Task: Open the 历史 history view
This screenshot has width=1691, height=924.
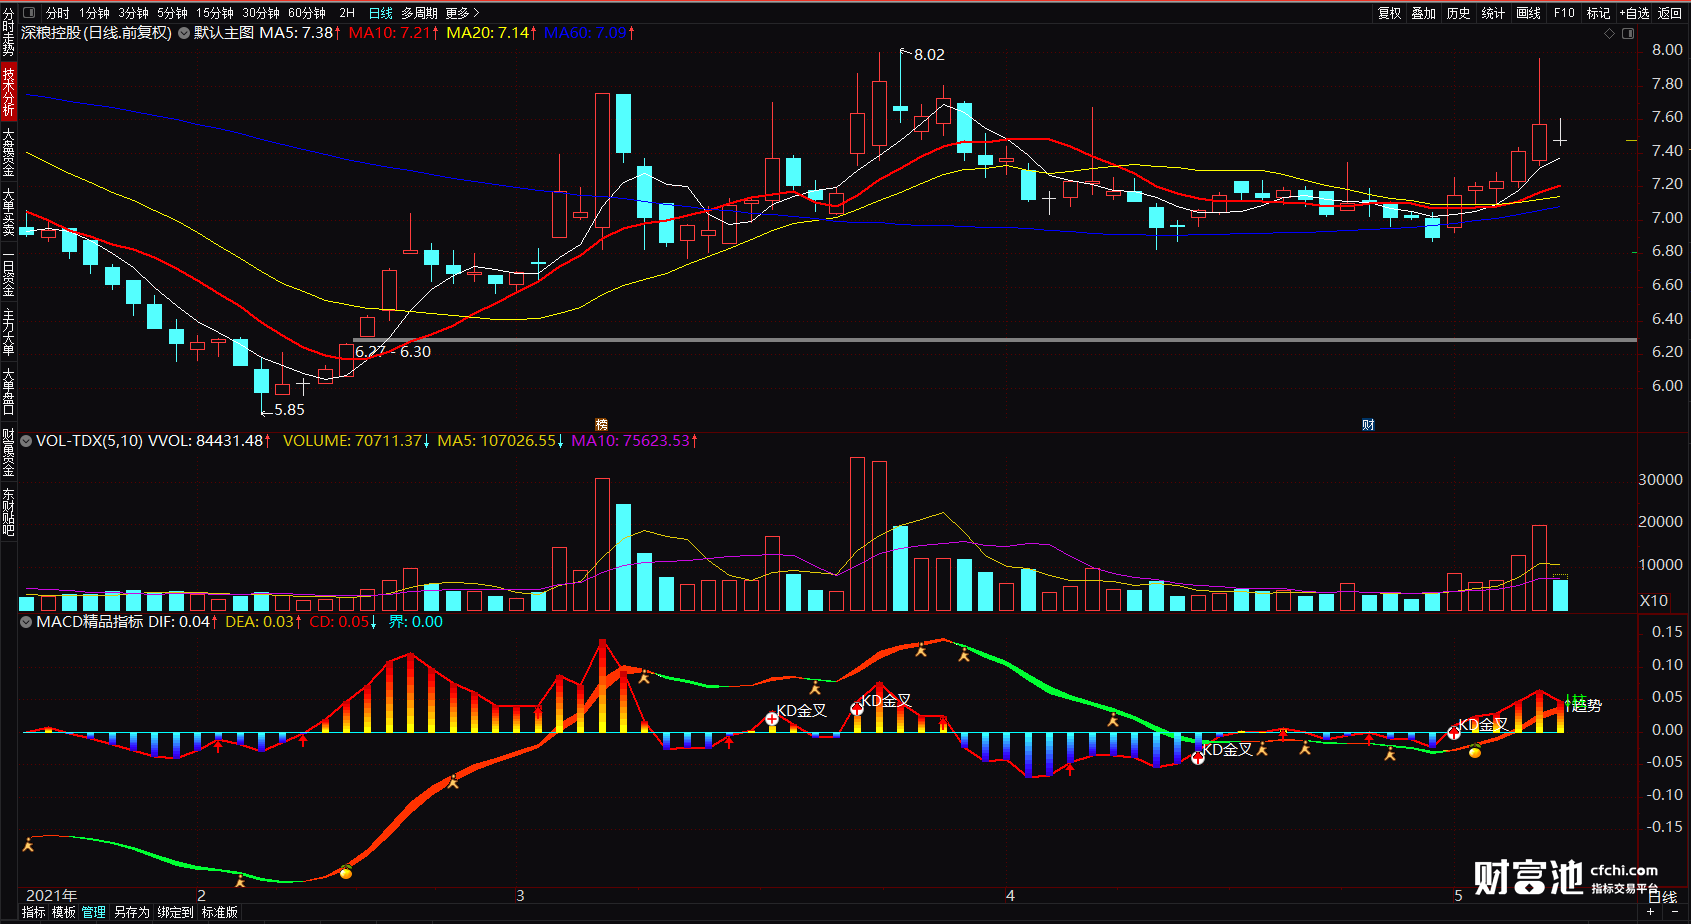Action: click(x=1459, y=13)
